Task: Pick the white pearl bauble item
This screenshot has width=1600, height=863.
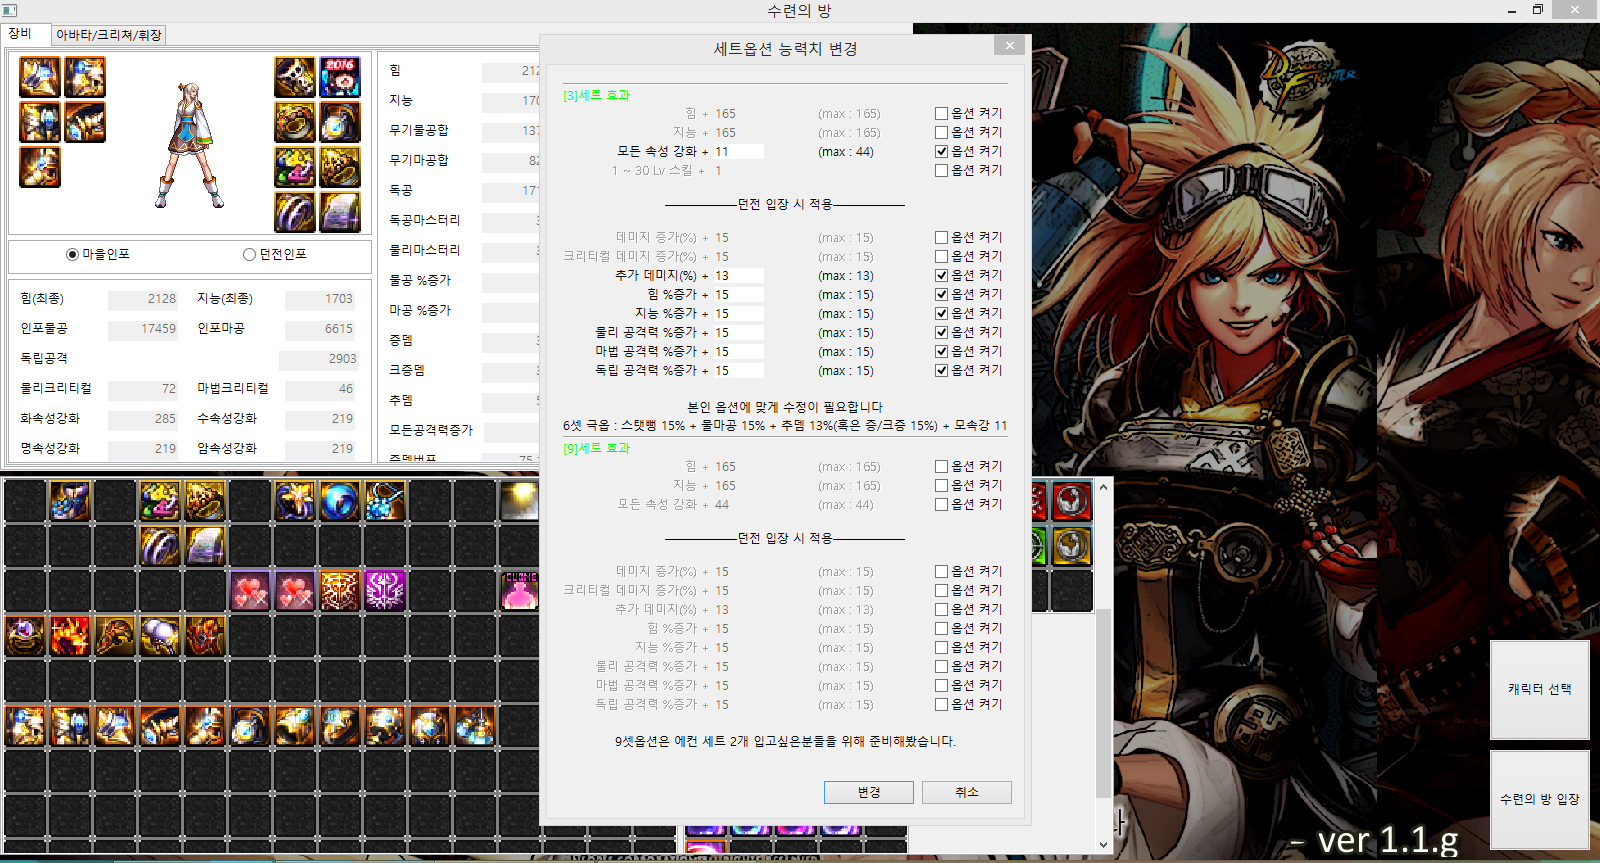Action: coord(160,636)
